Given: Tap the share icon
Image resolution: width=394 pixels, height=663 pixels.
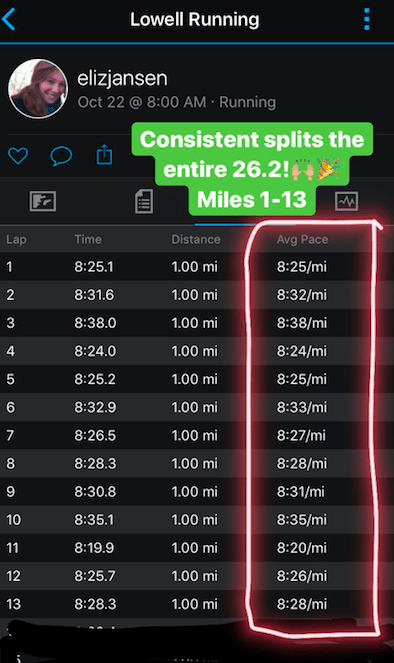Looking at the screenshot, I should (x=104, y=154).
